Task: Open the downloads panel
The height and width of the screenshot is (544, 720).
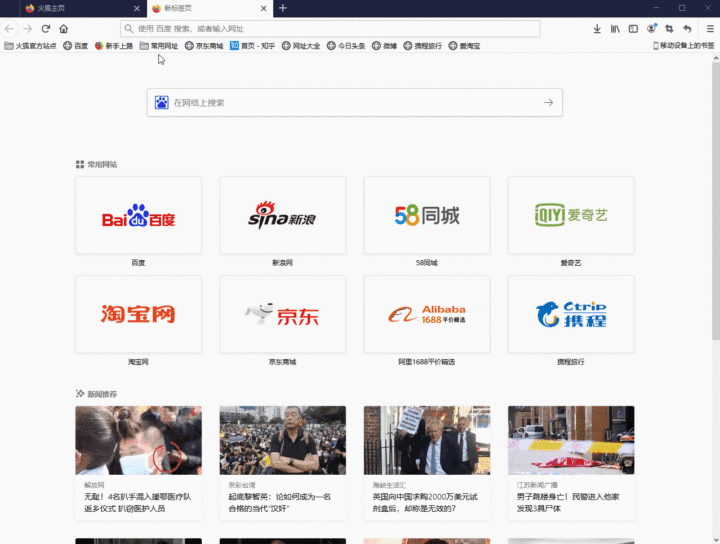Action: tap(597, 29)
